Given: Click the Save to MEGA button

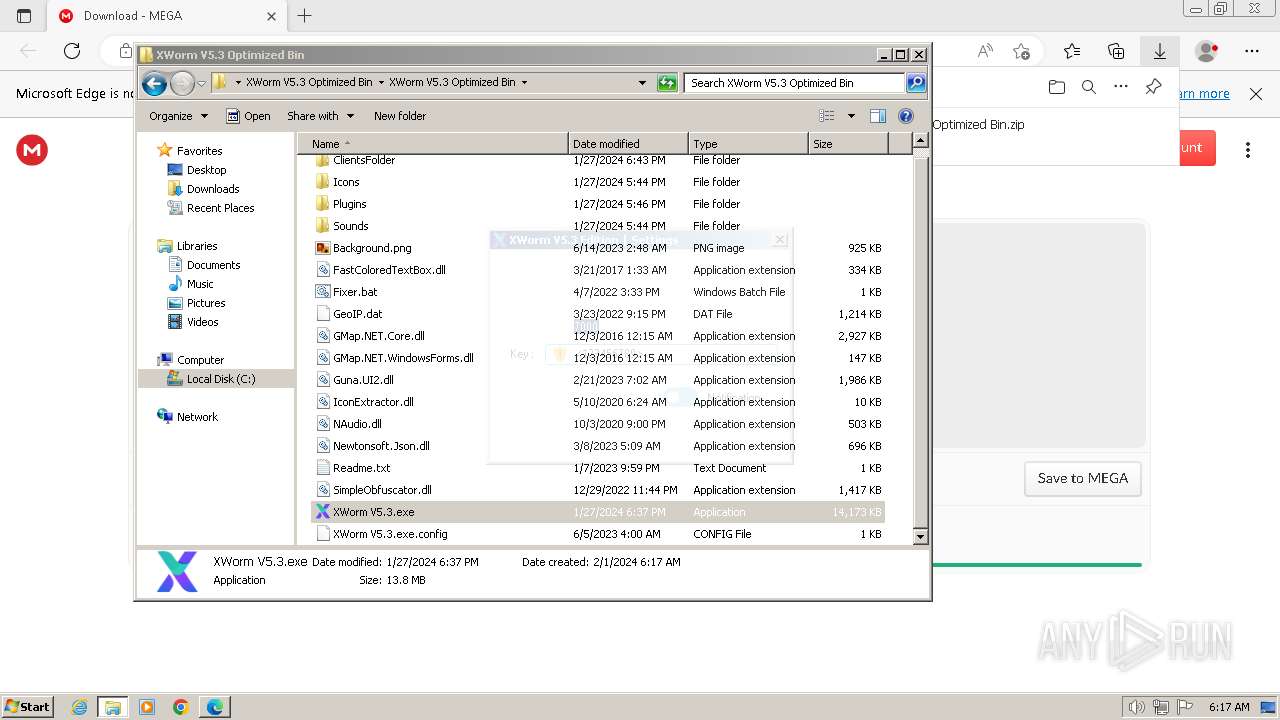Looking at the screenshot, I should coord(1083,478).
